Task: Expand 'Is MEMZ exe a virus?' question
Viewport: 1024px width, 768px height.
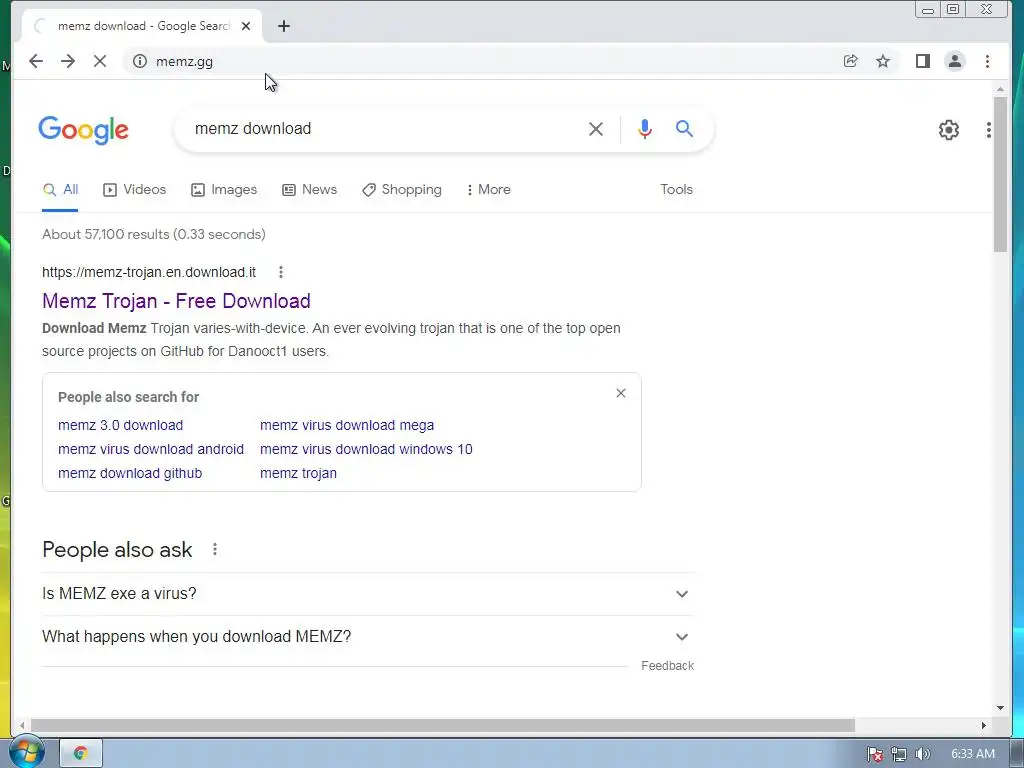Action: [368, 594]
